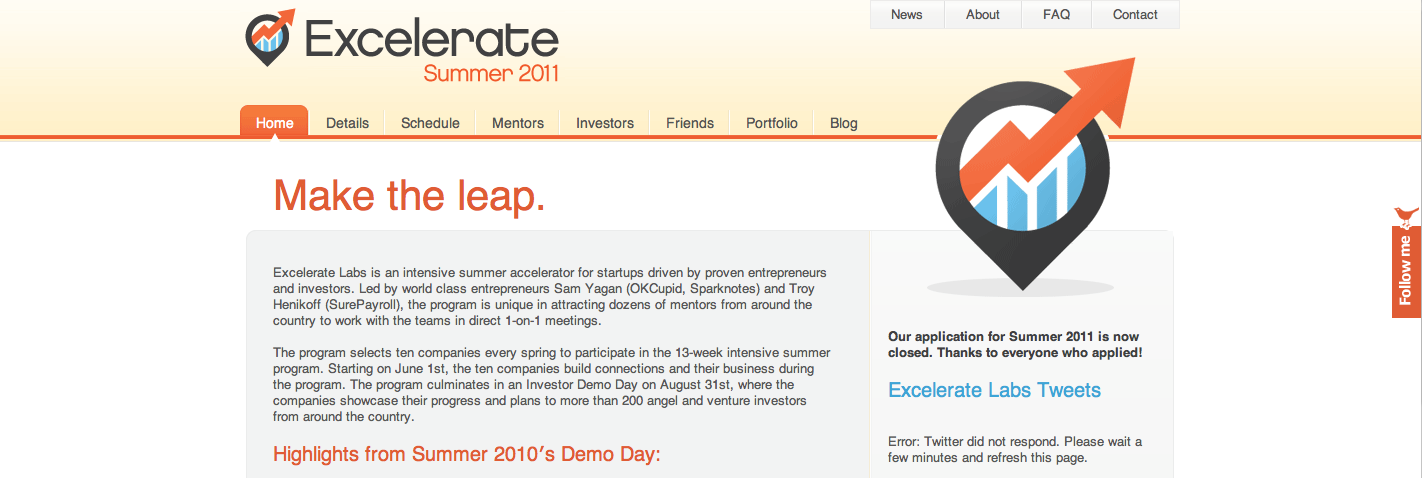This screenshot has width=1422, height=478.
Task: Select Contact in the top menu
Action: tap(1135, 15)
